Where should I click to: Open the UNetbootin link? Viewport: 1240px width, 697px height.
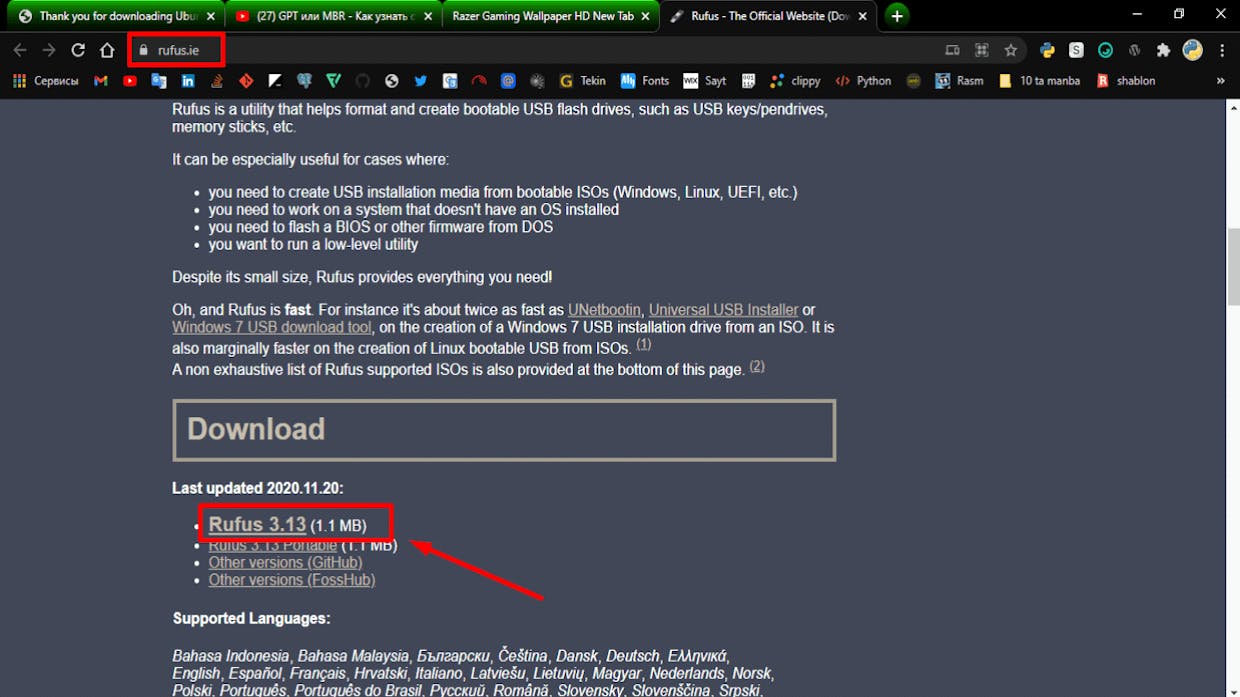(604, 310)
